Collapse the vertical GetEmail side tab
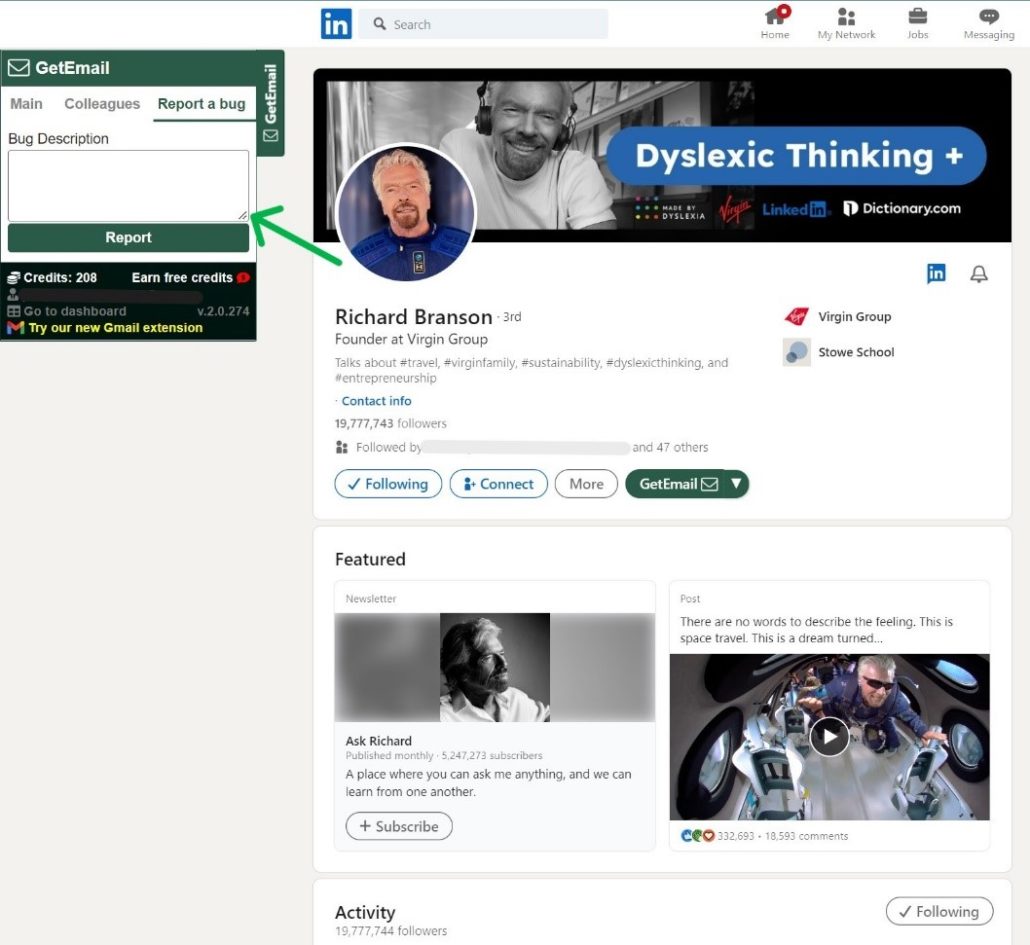Viewport: 1030px width, 945px height. pos(270,103)
